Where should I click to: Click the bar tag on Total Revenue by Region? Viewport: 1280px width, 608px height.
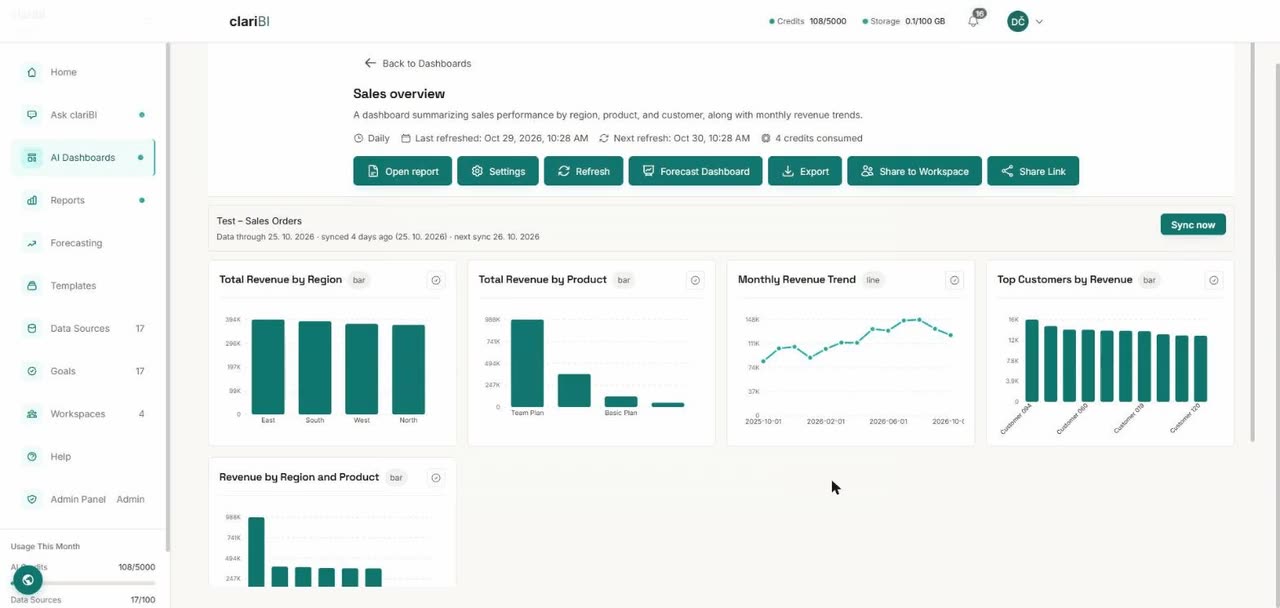point(359,280)
